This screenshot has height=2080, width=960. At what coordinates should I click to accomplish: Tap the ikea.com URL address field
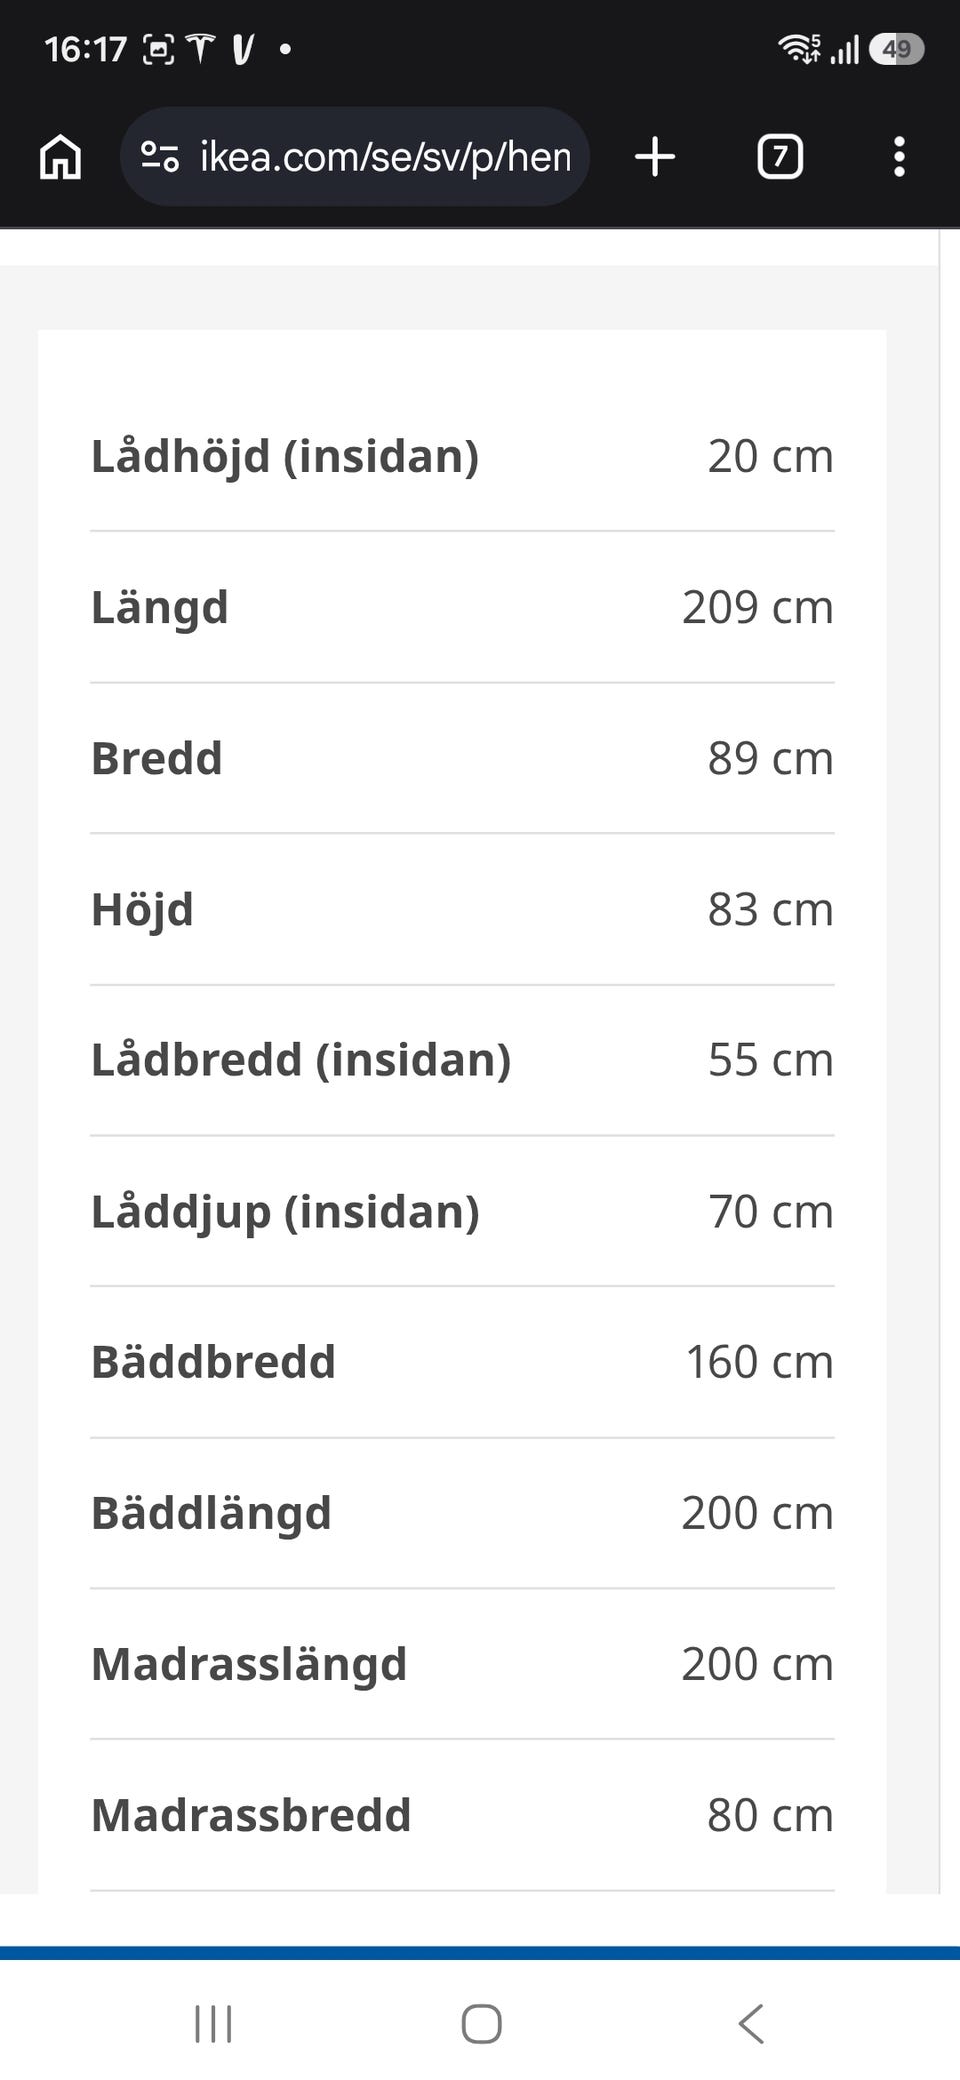(355, 157)
